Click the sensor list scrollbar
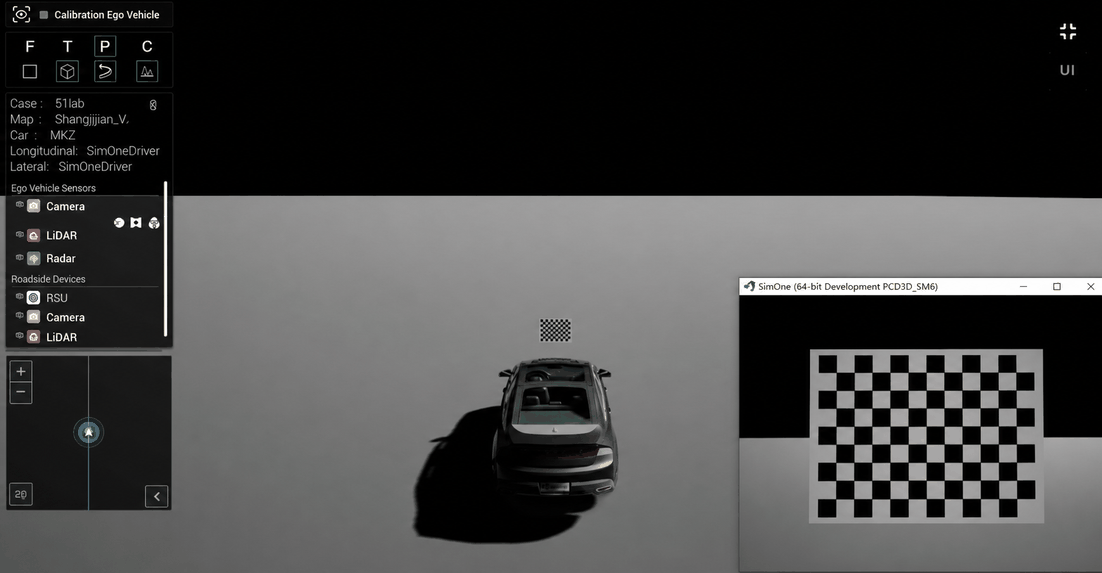1102x573 pixels. tap(166, 259)
